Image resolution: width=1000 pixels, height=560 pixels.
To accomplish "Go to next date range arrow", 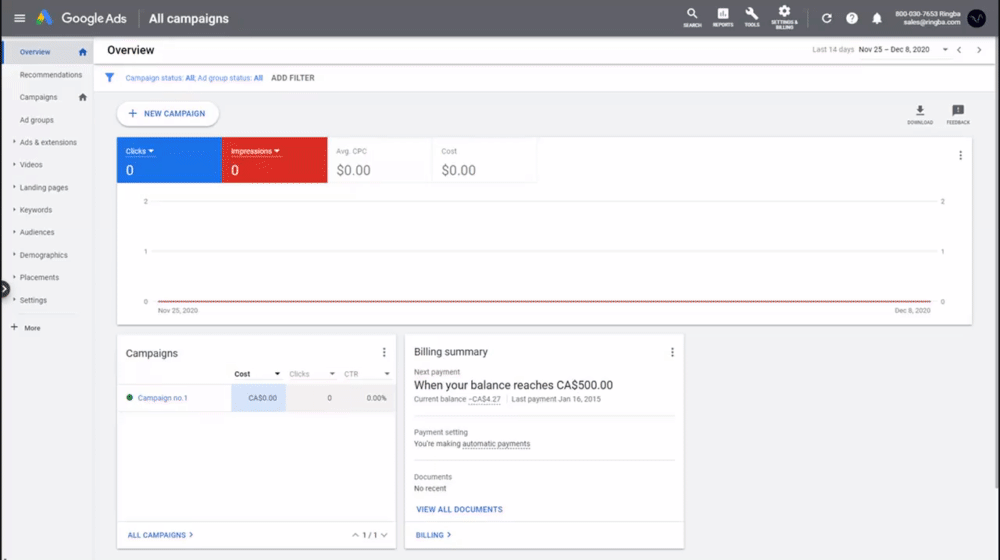I will tap(979, 50).
